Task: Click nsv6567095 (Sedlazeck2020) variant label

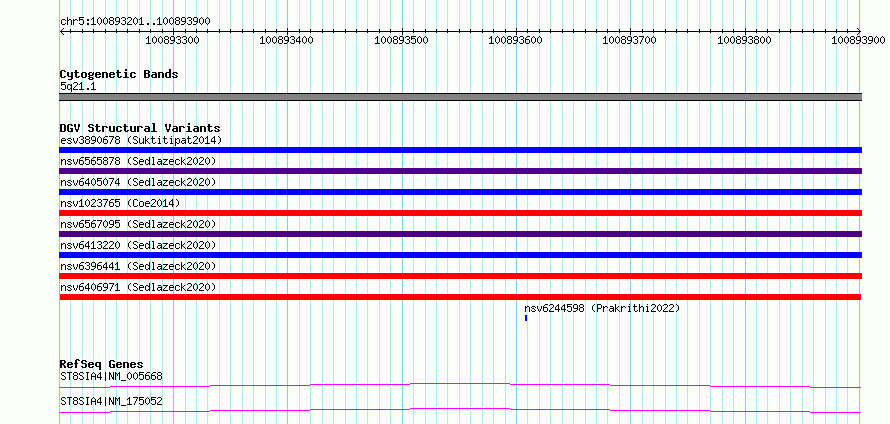Action: pos(138,224)
